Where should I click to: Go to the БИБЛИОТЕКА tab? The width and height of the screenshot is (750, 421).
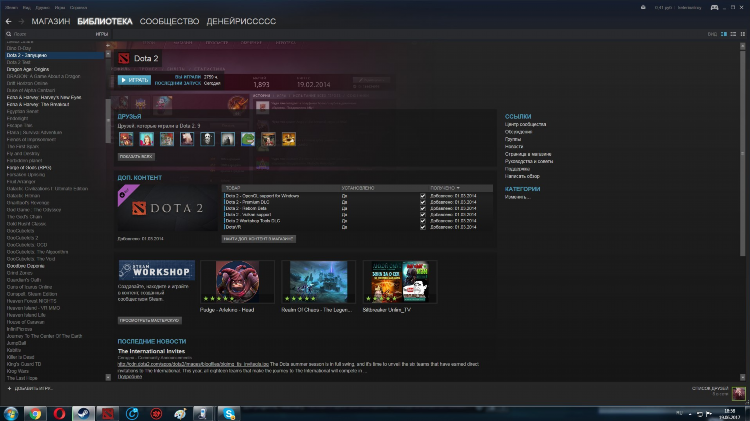click(105, 22)
